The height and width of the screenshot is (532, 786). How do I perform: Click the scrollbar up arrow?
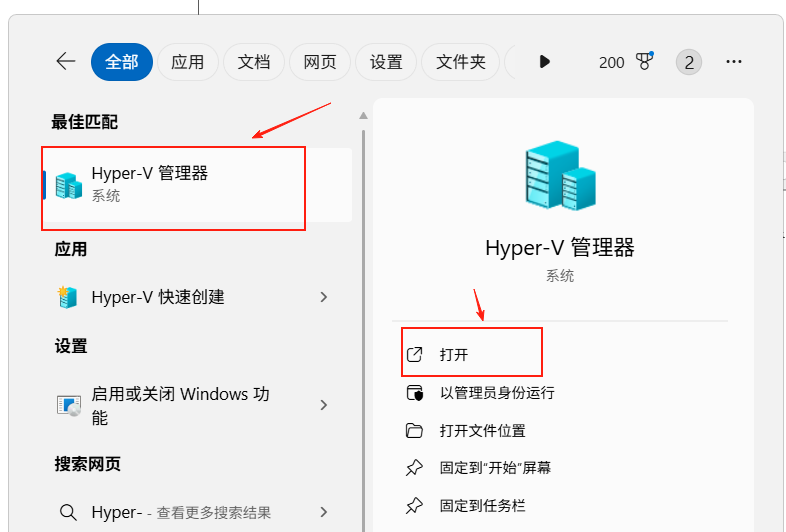pyautogui.click(x=363, y=116)
